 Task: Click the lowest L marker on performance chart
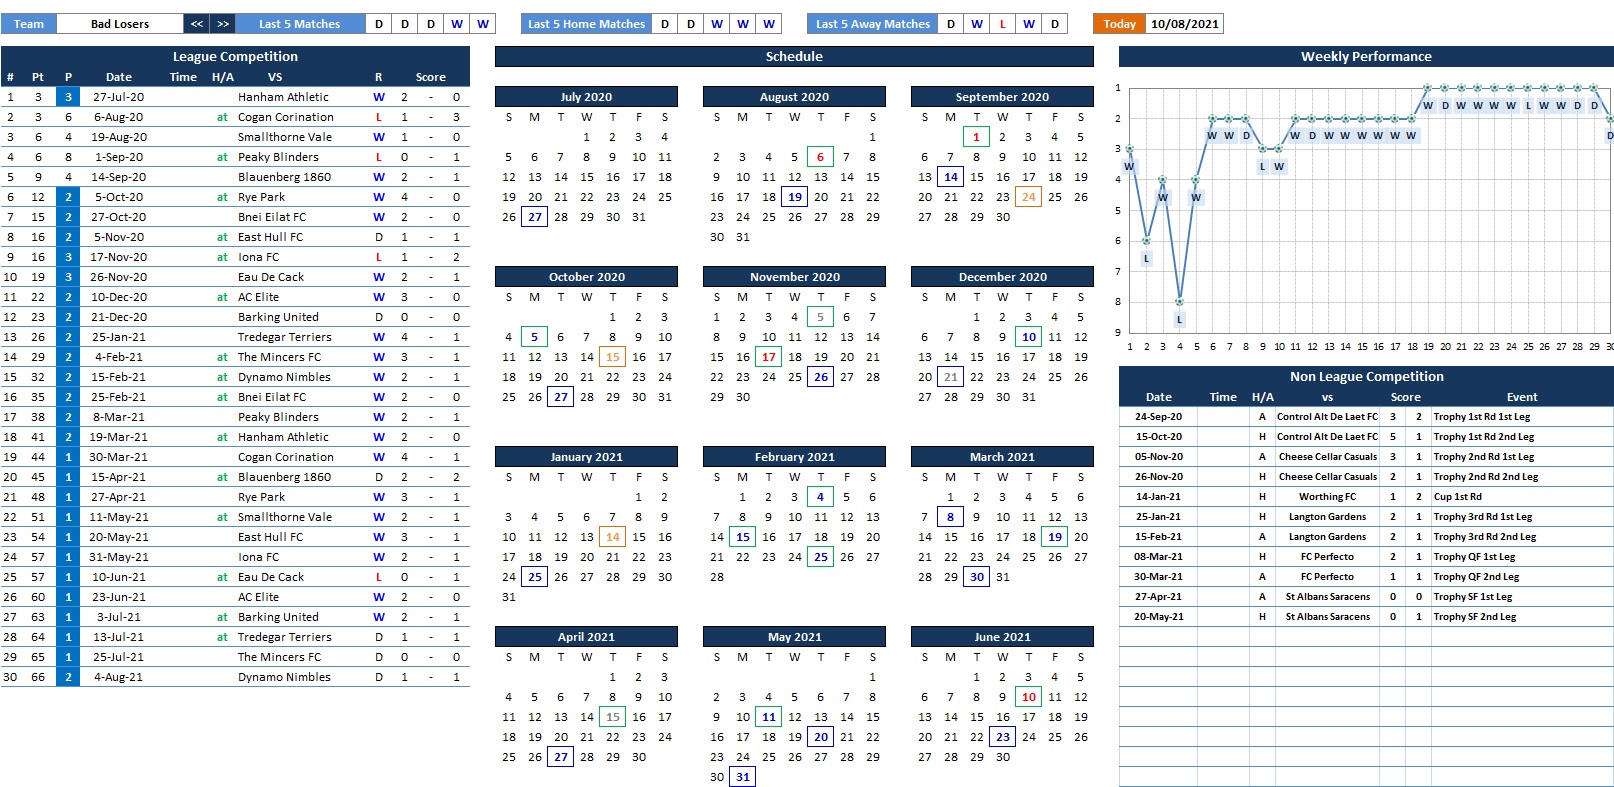(x=1180, y=319)
